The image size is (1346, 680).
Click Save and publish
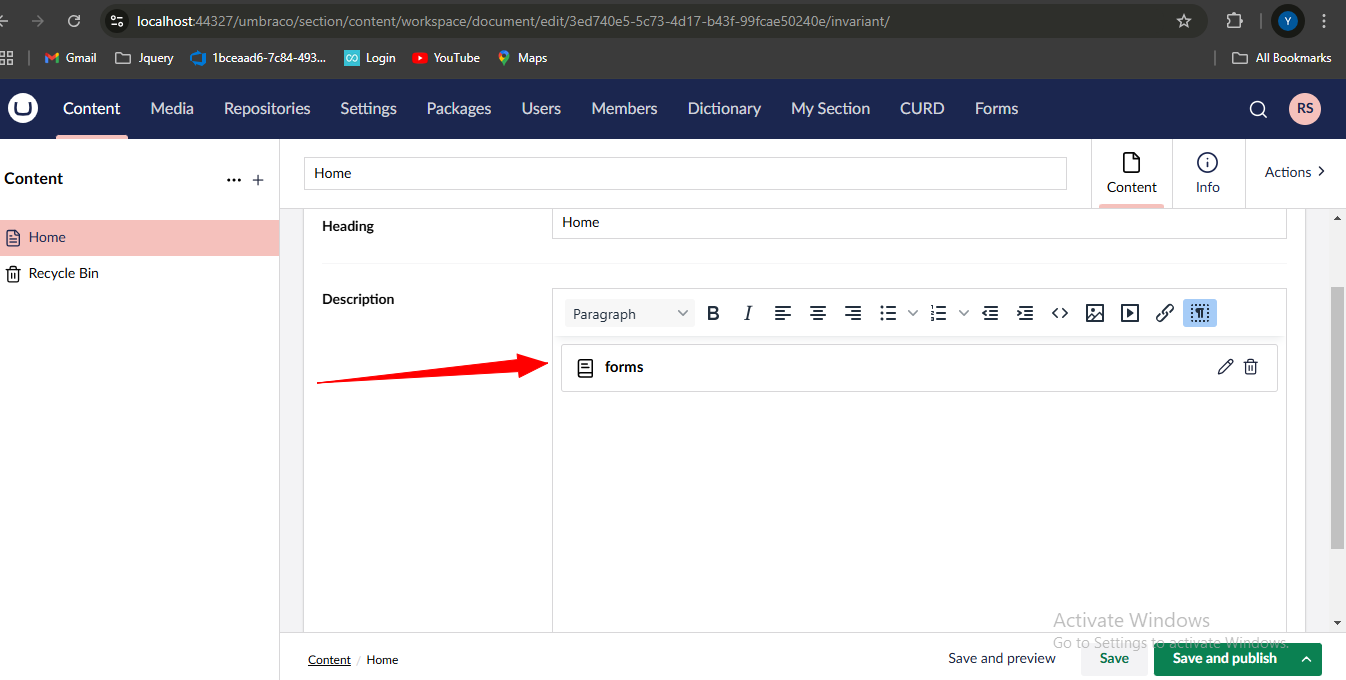(x=1224, y=659)
